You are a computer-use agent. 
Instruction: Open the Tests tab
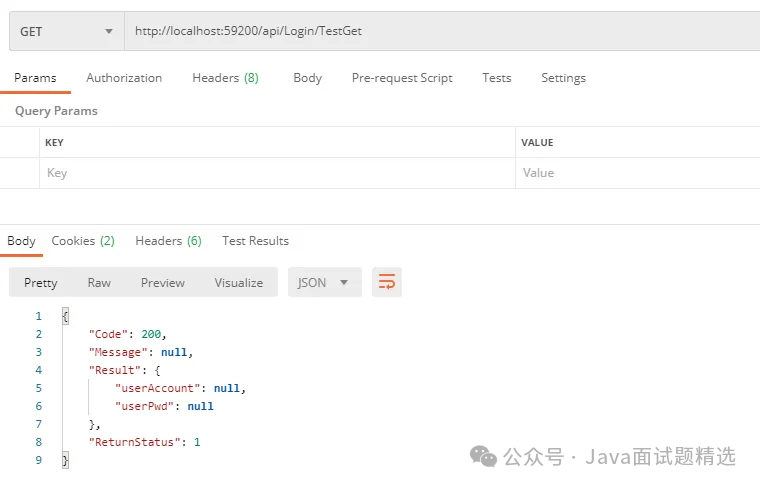(x=496, y=78)
